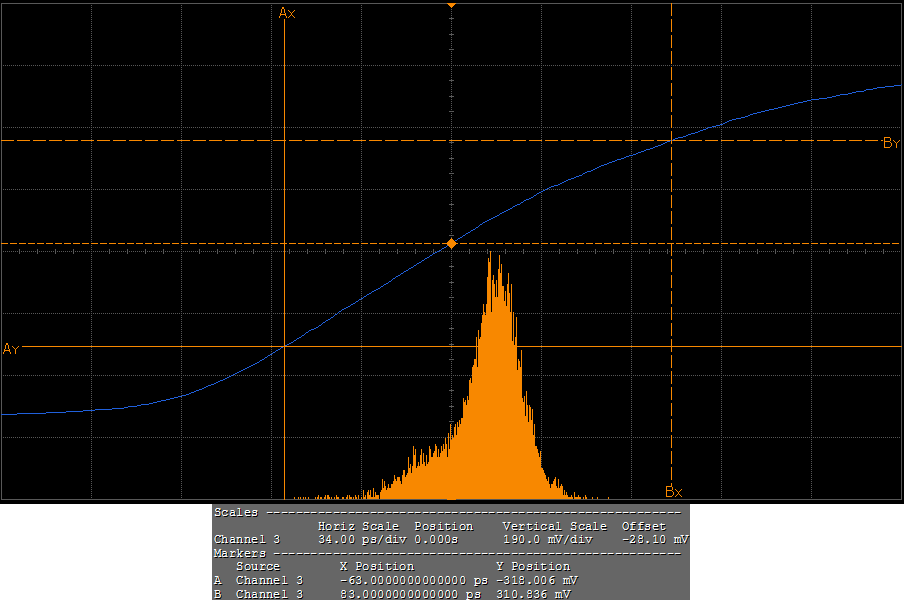Click the Markers section header
Image resolution: width=904 pixels, height=600 pixels.
pyautogui.click(x=240, y=553)
